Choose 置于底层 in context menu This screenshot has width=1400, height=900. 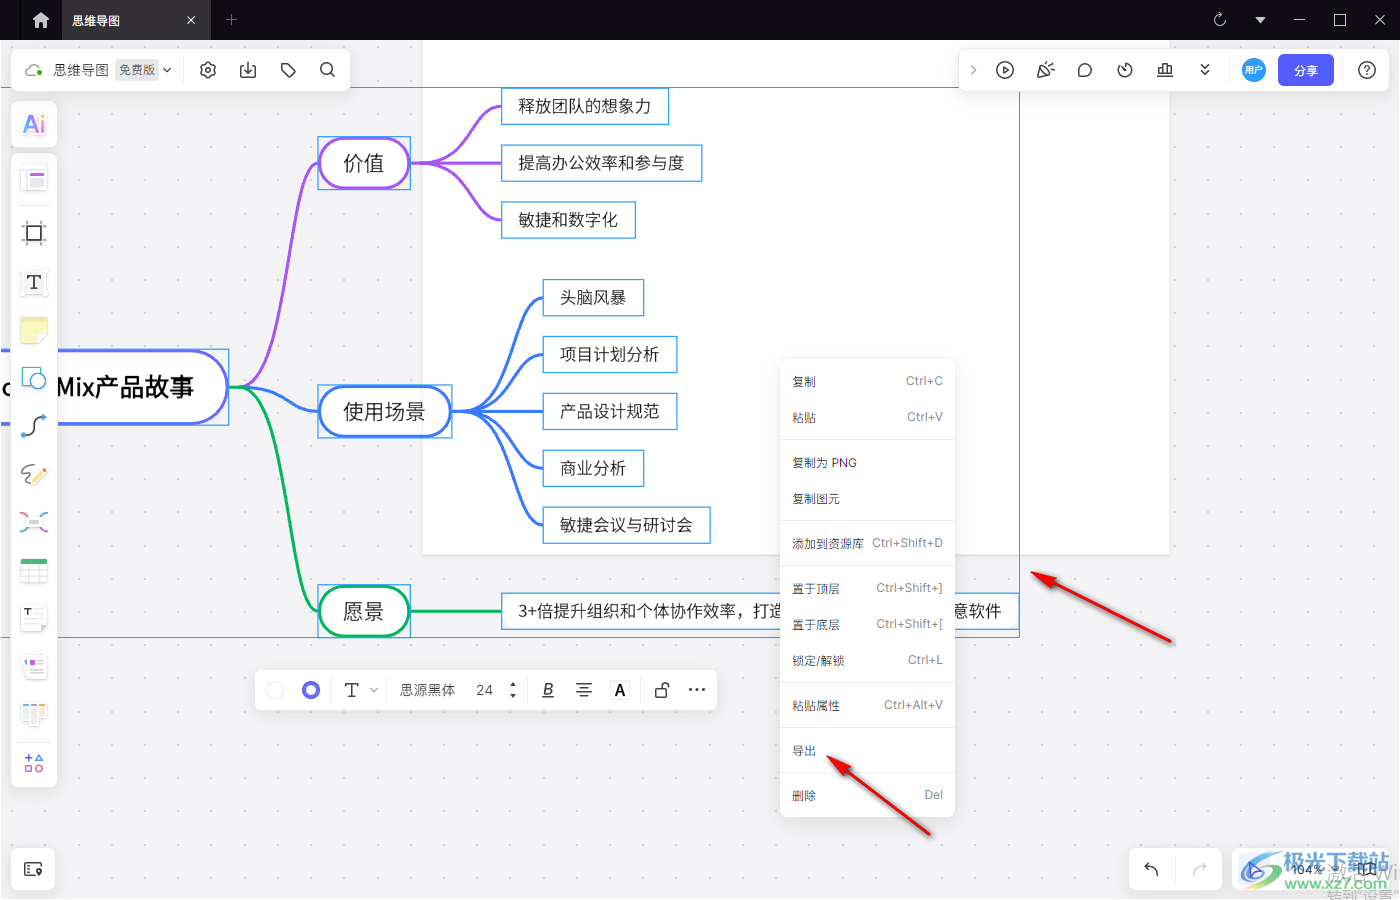(867, 624)
